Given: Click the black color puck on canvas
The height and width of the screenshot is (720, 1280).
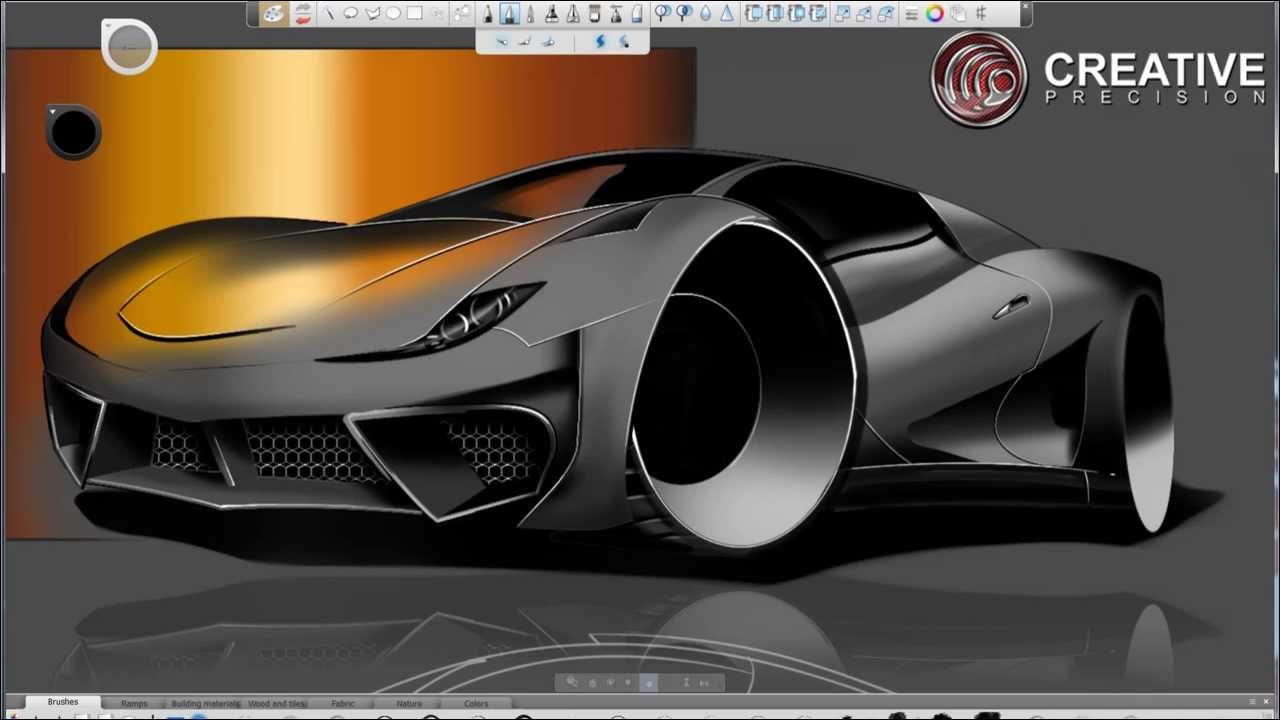Looking at the screenshot, I should pos(73,131).
